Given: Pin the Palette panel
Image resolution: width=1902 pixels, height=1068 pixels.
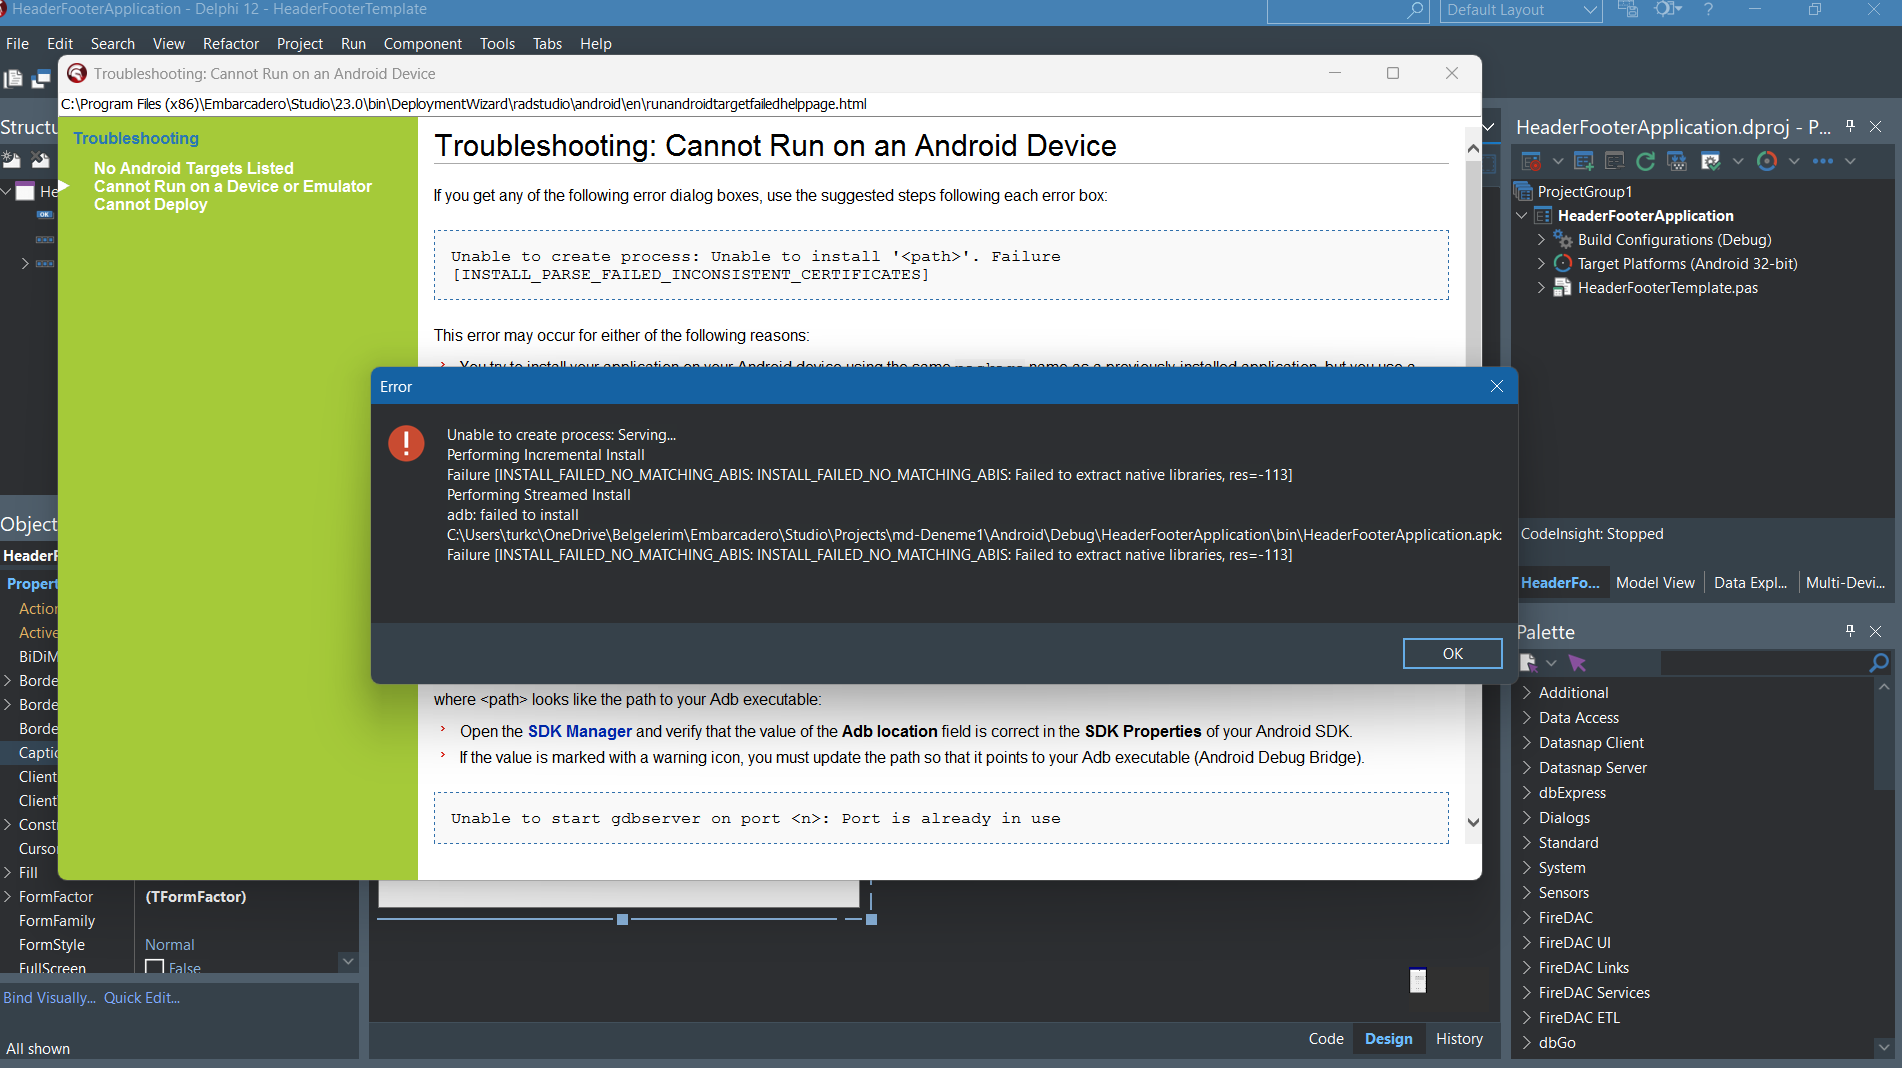Looking at the screenshot, I should click(x=1850, y=631).
